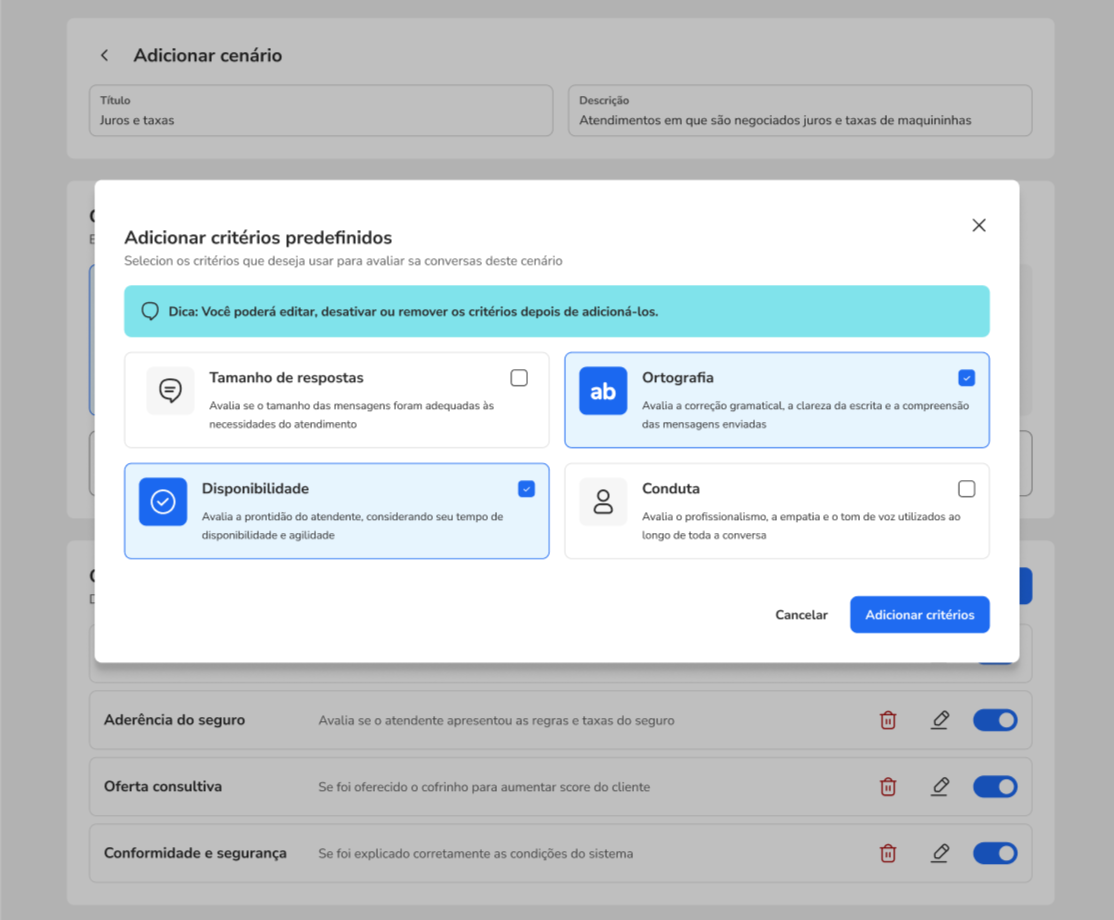Viewport: 1114px width, 920px height.
Task: Click the Descrição input field
Action: [800, 111]
